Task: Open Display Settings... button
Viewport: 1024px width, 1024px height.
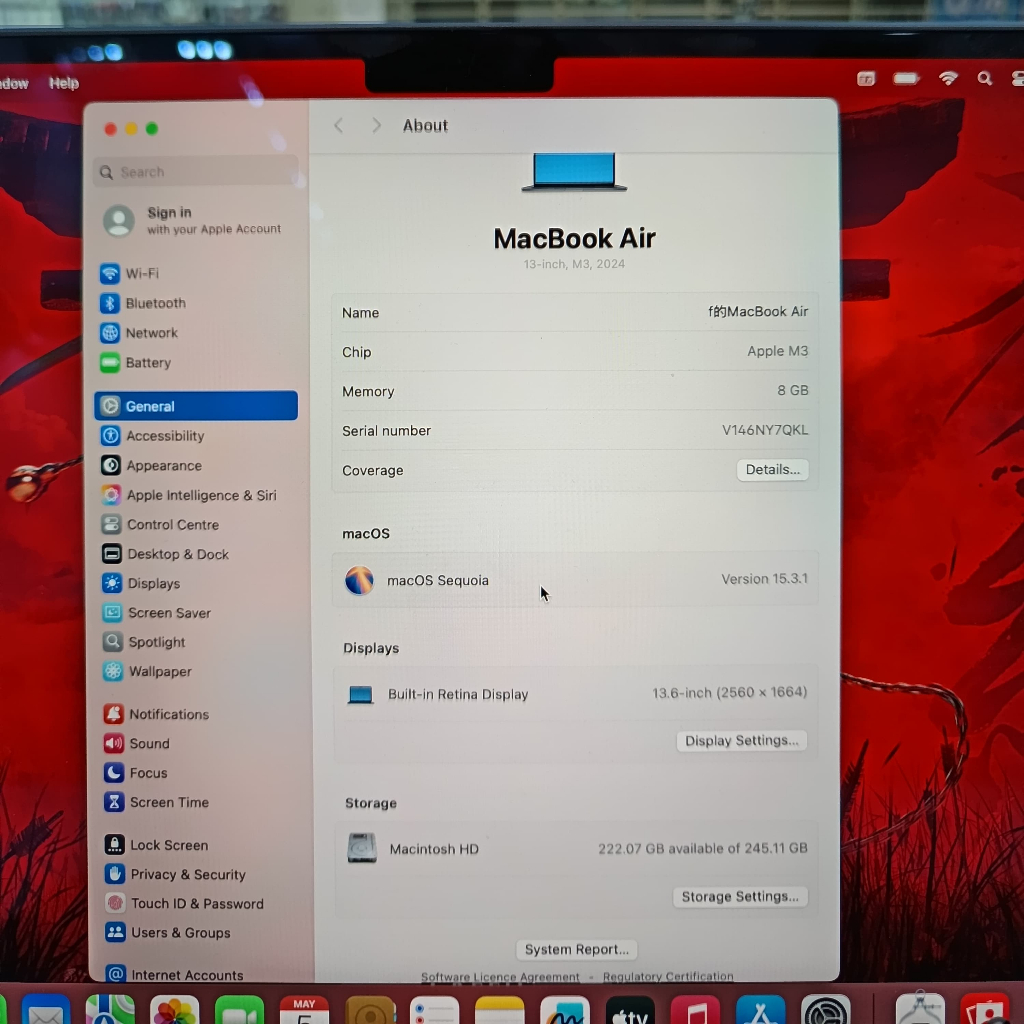Action: (741, 741)
